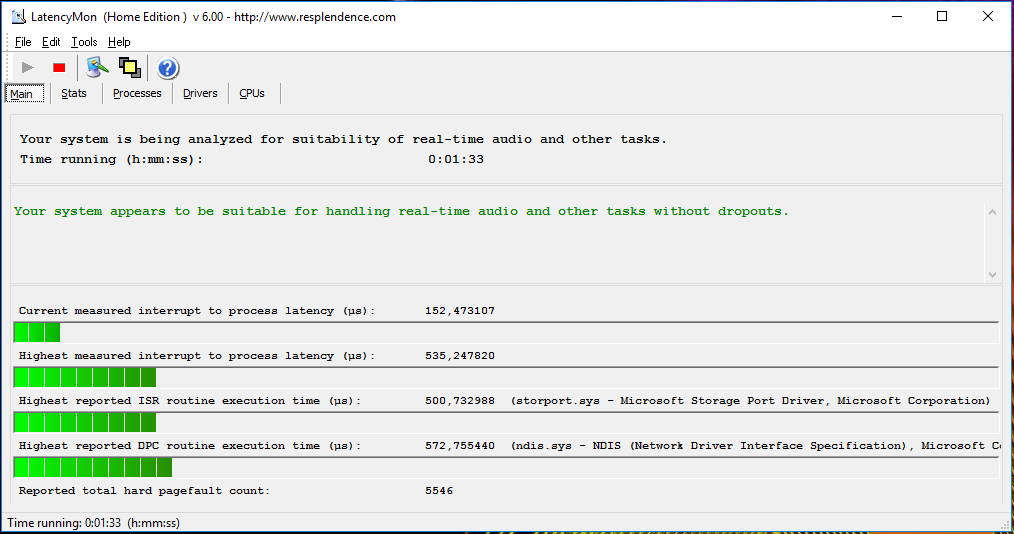Open the File menu
Screen dimensions: 1014x534
tap(23, 42)
